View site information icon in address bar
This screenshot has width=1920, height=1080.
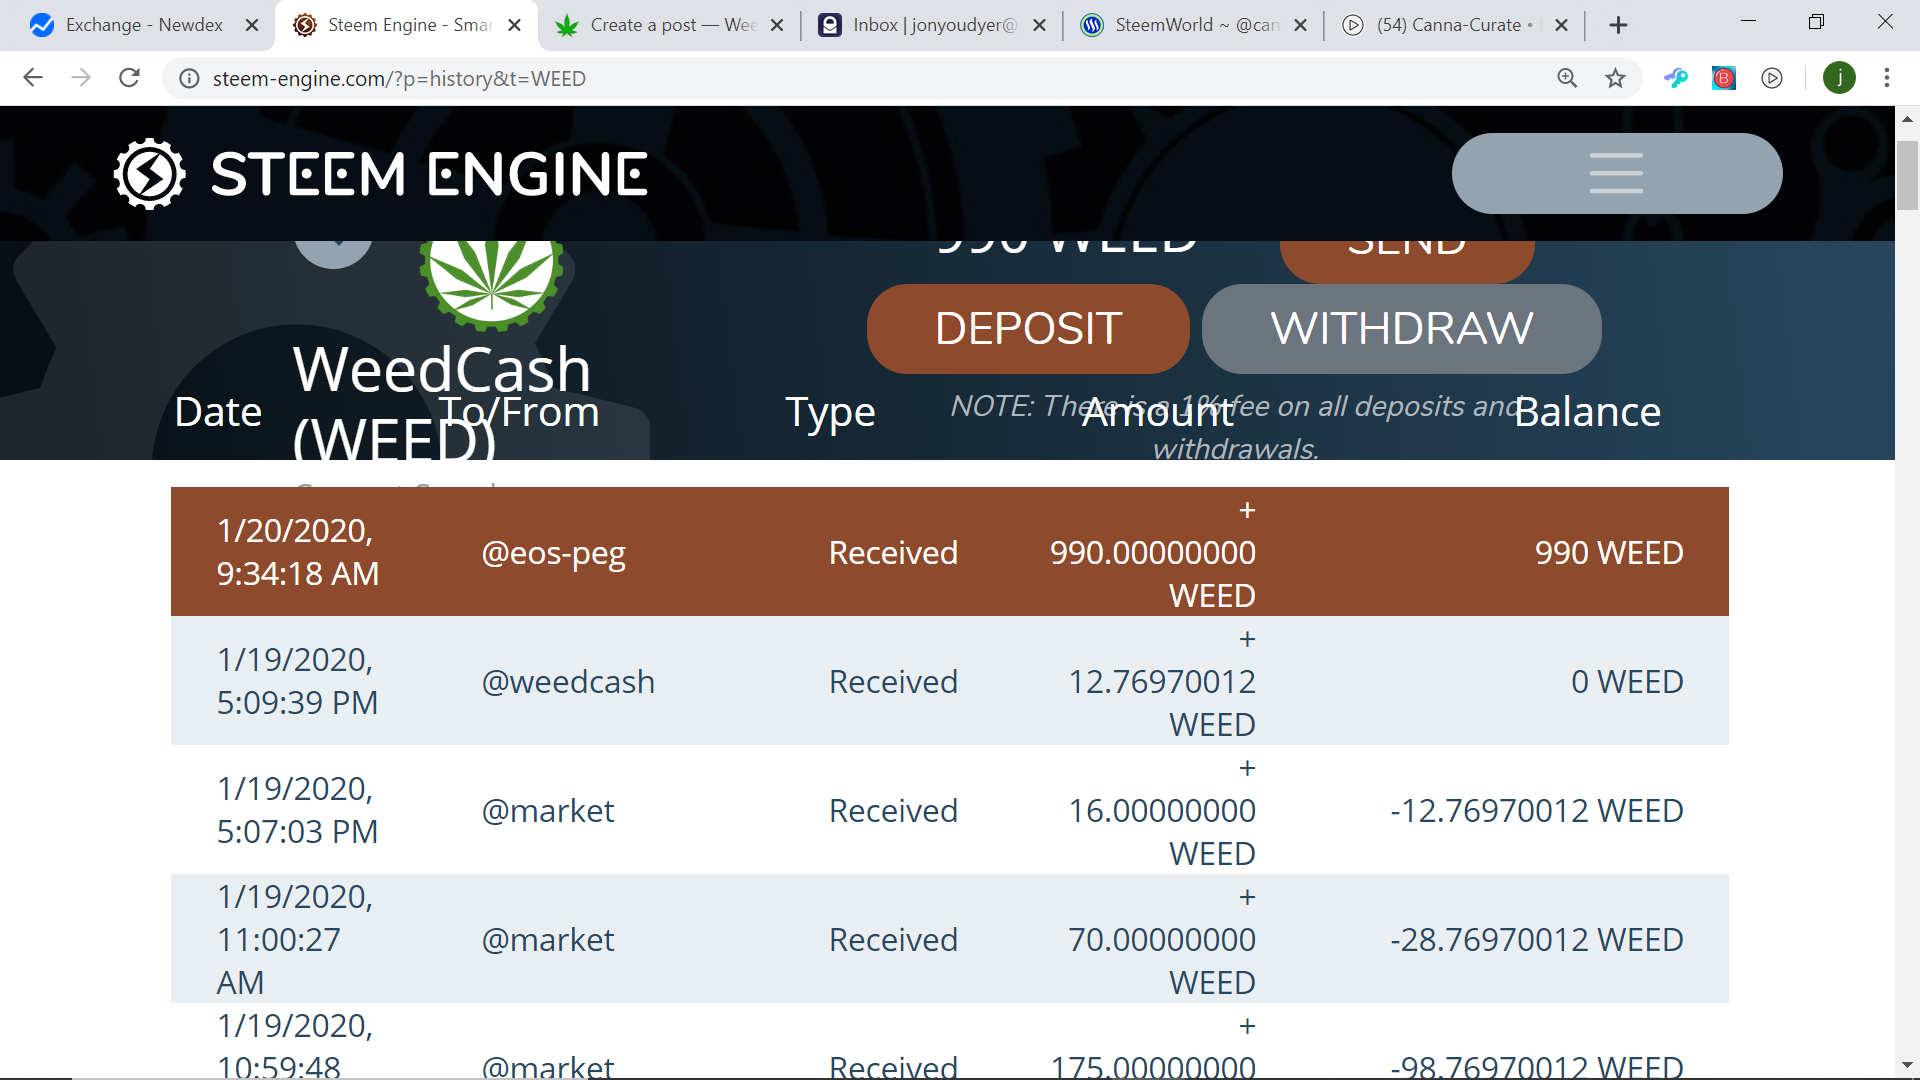(189, 78)
